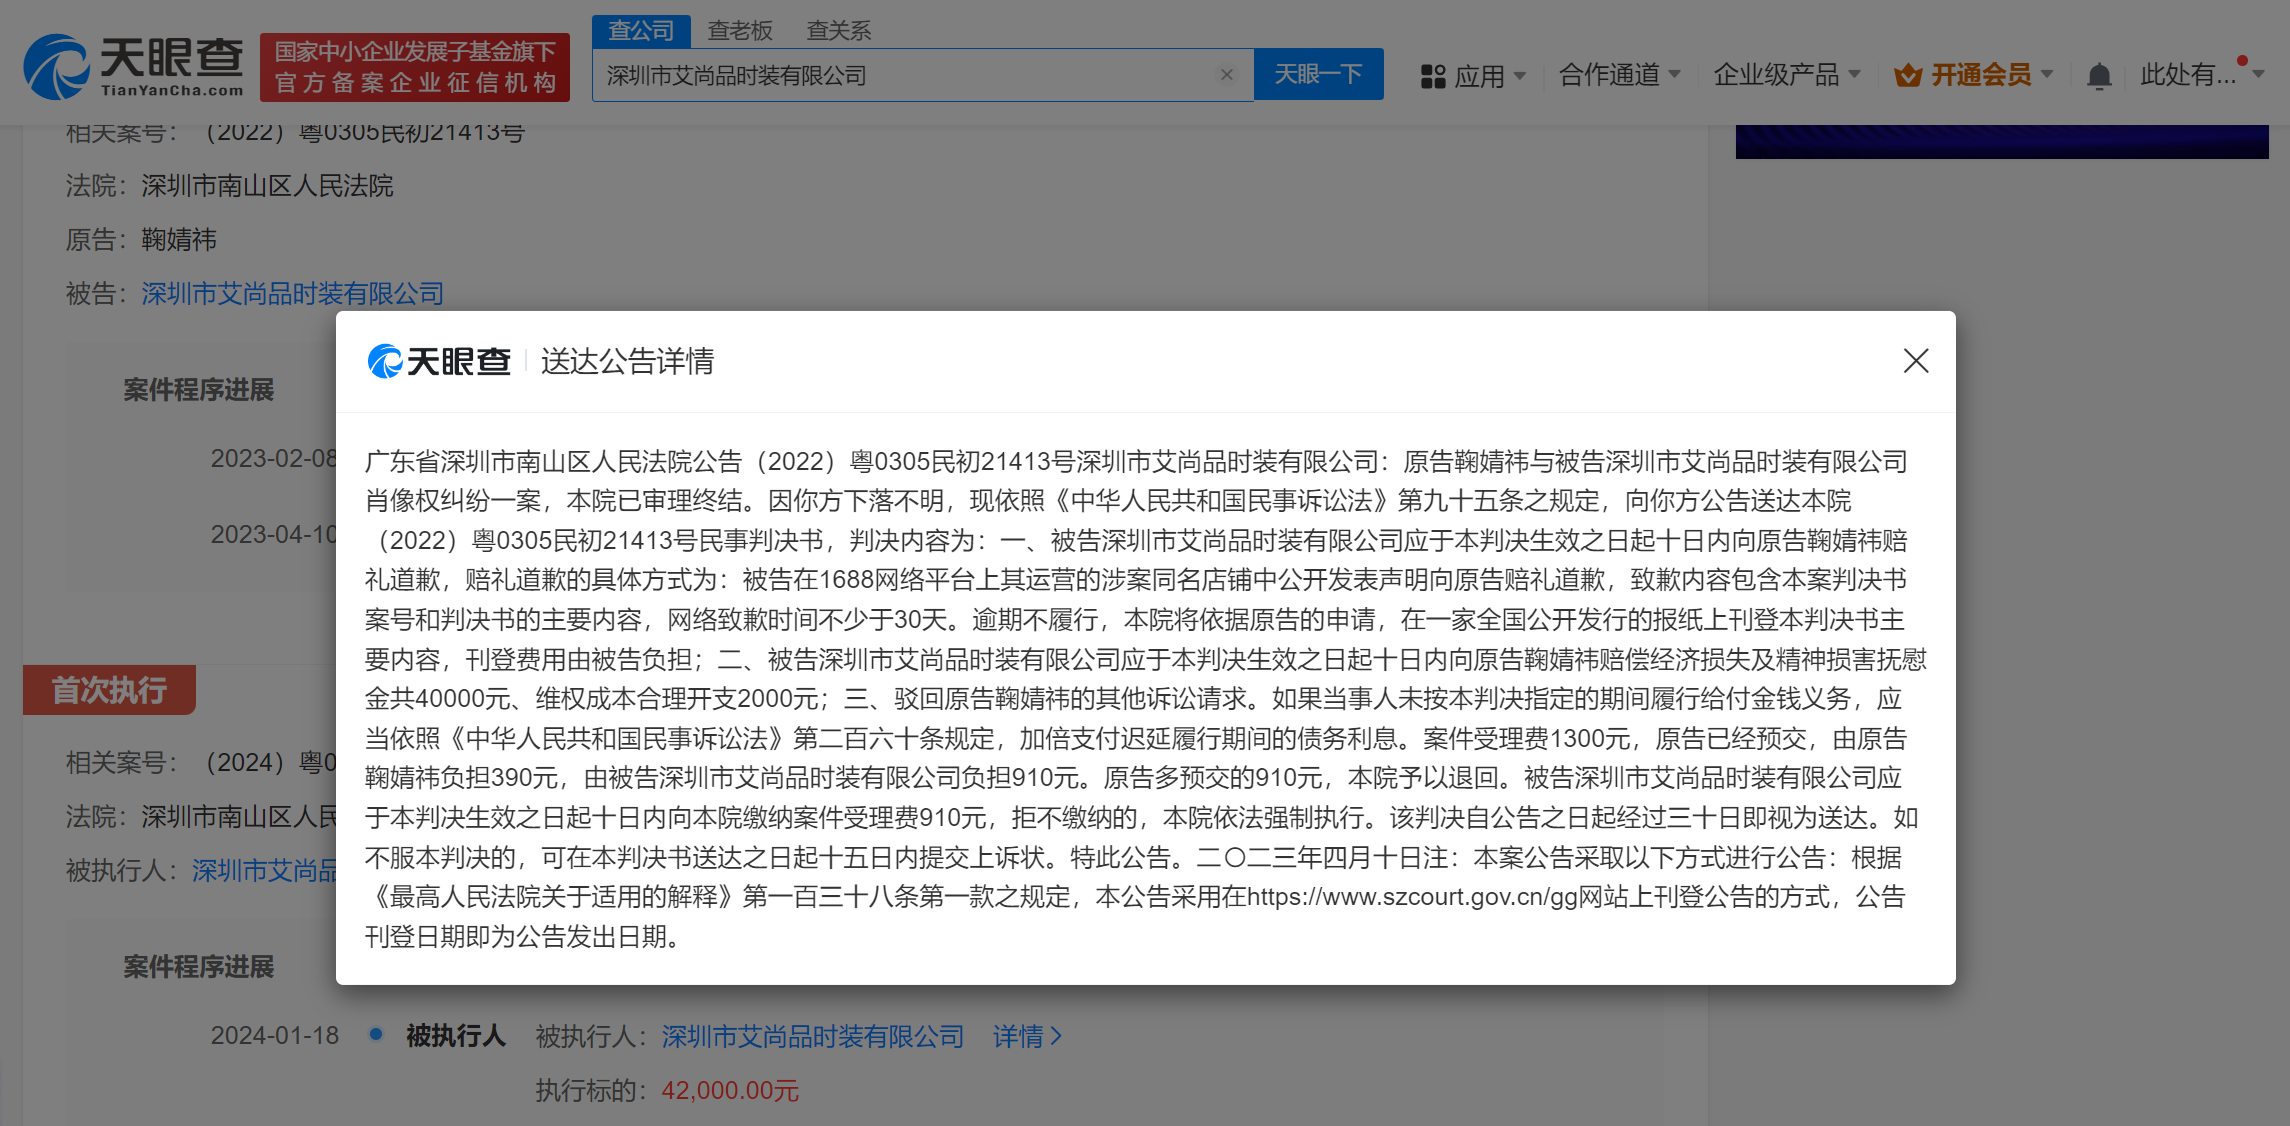Switch to the 查老板 tab
2290x1126 pixels.
click(738, 30)
